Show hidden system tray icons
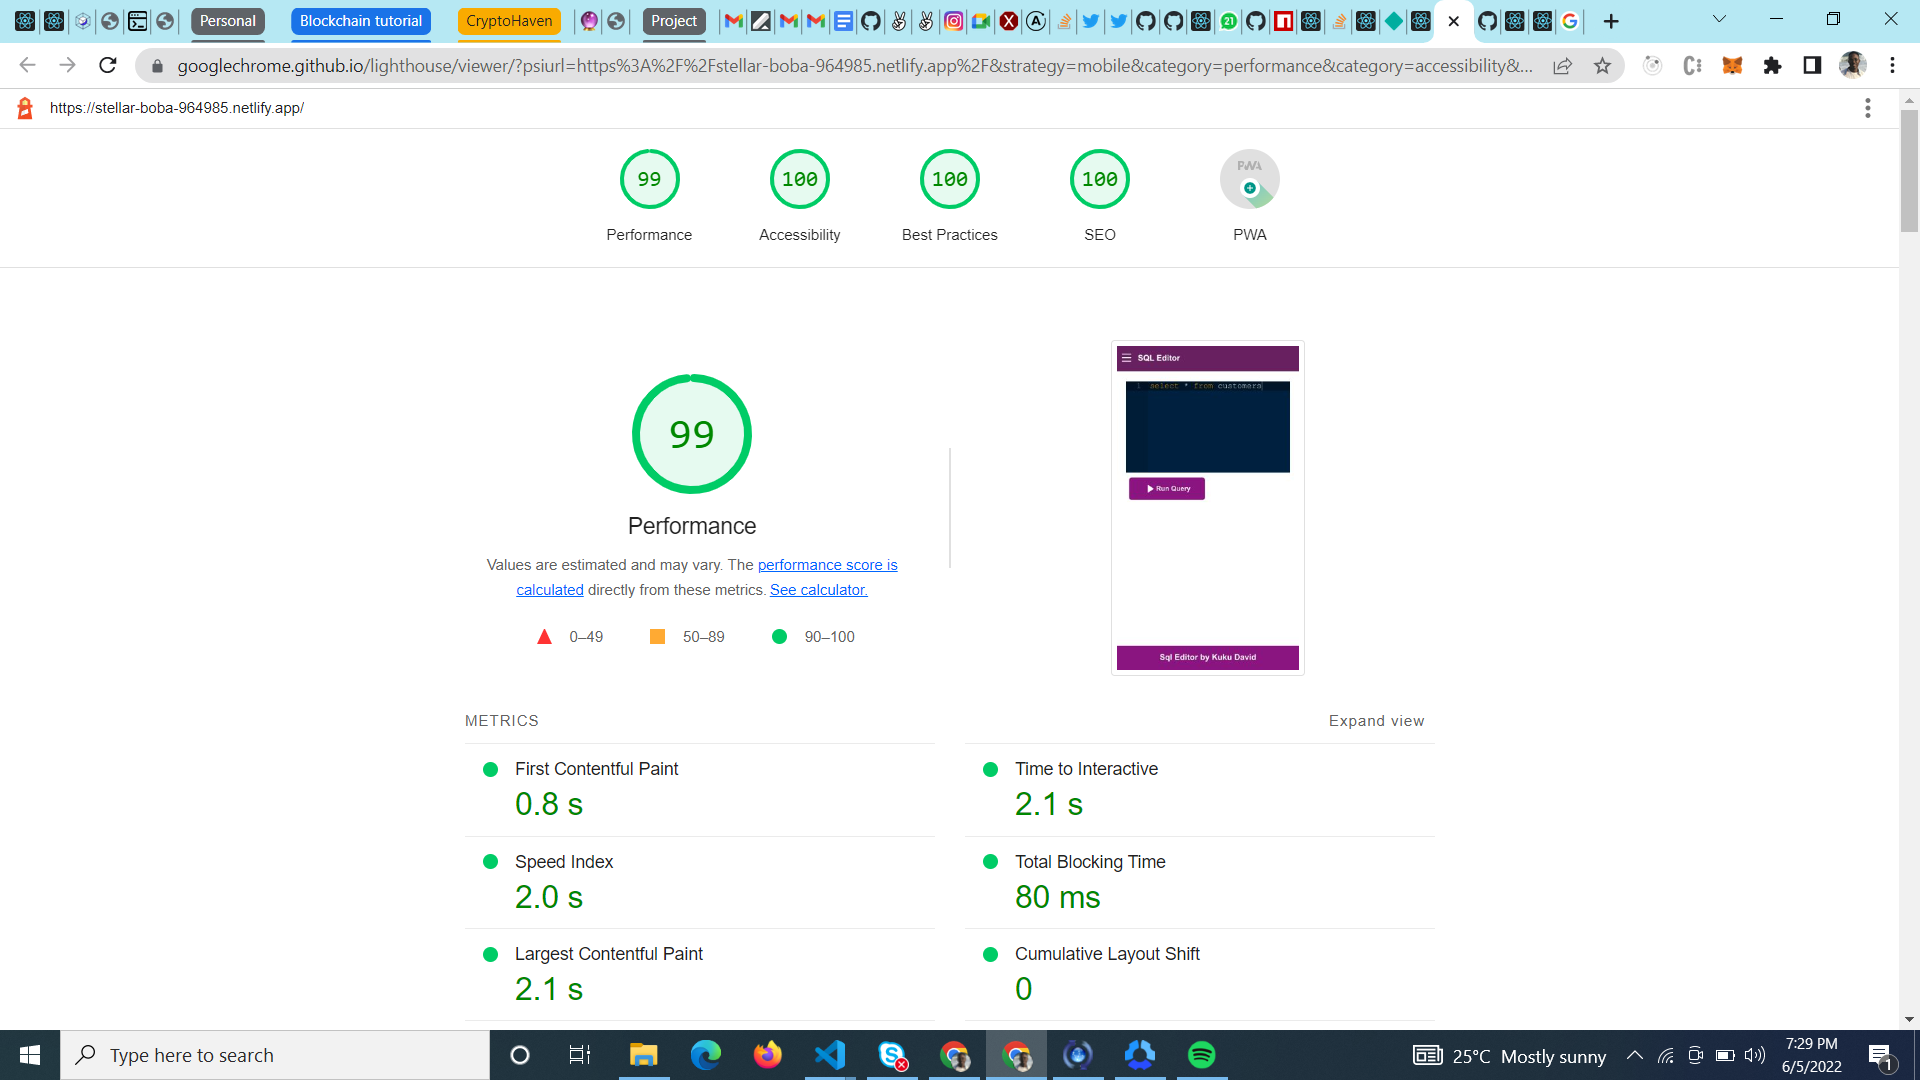The height and width of the screenshot is (1080, 1920). pyautogui.click(x=1635, y=1055)
